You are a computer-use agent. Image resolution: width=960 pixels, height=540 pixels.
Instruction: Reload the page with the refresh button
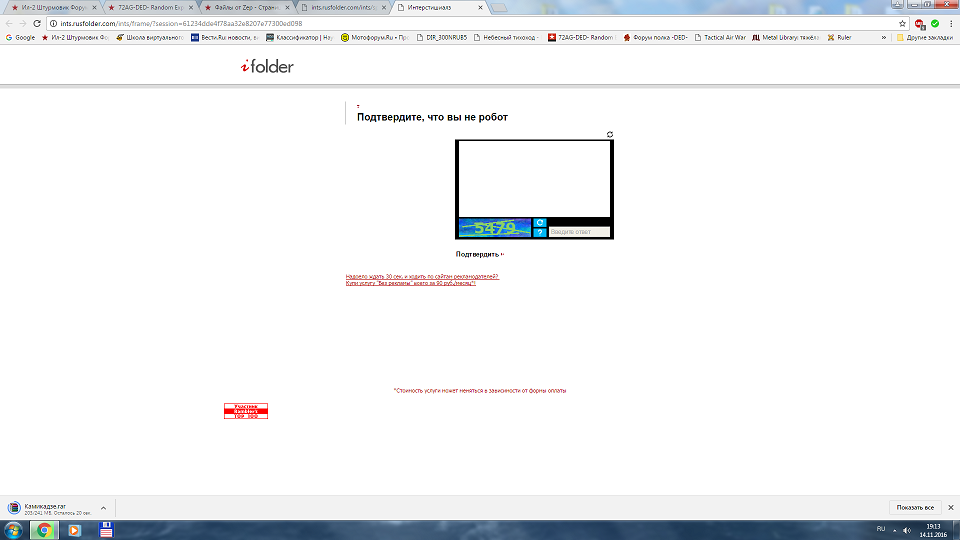point(37,23)
